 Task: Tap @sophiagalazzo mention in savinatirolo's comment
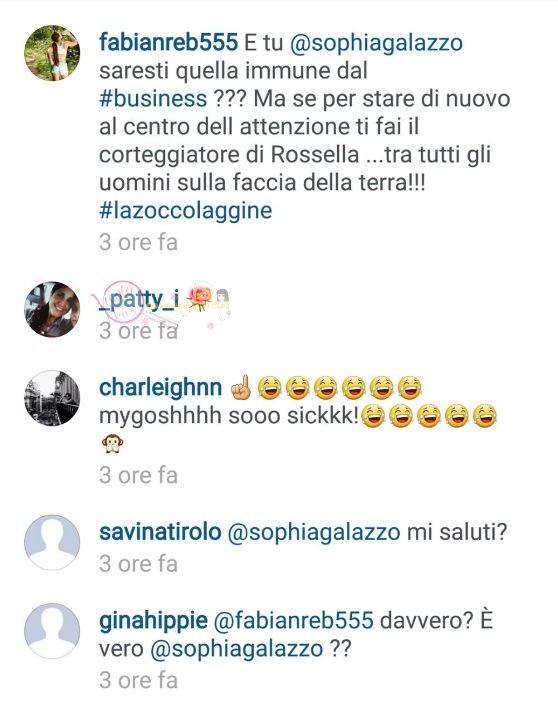(314, 533)
